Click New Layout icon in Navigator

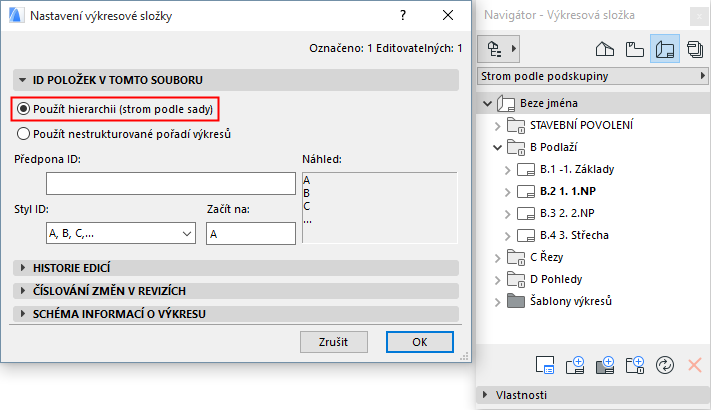click(575, 365)
